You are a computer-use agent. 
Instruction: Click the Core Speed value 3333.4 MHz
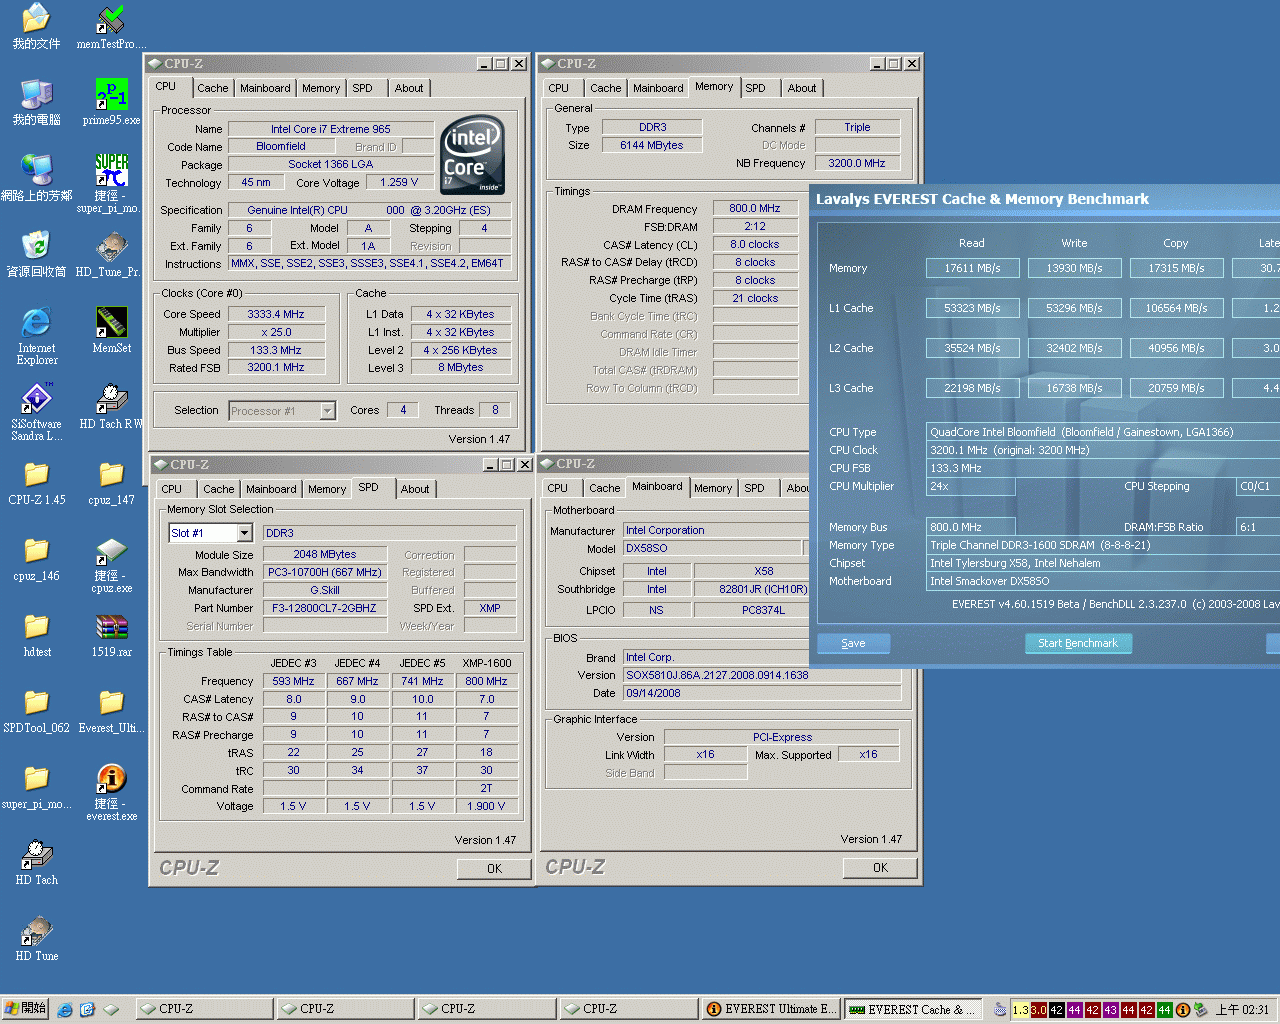pyautogui.click(x=276, y=314)
